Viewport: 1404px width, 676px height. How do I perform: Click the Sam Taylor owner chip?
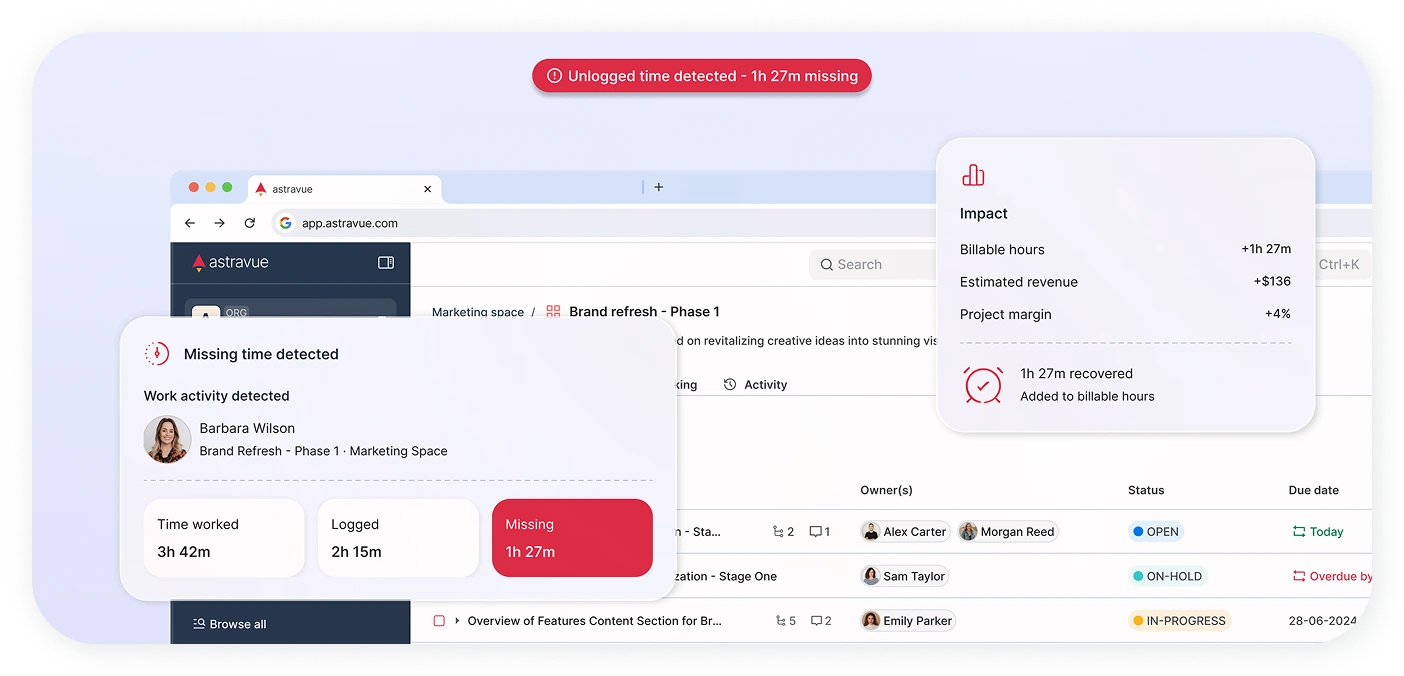[x=905, y=576]
